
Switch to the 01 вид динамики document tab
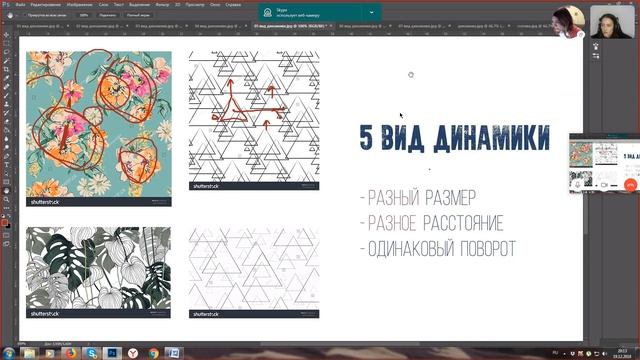39,26
